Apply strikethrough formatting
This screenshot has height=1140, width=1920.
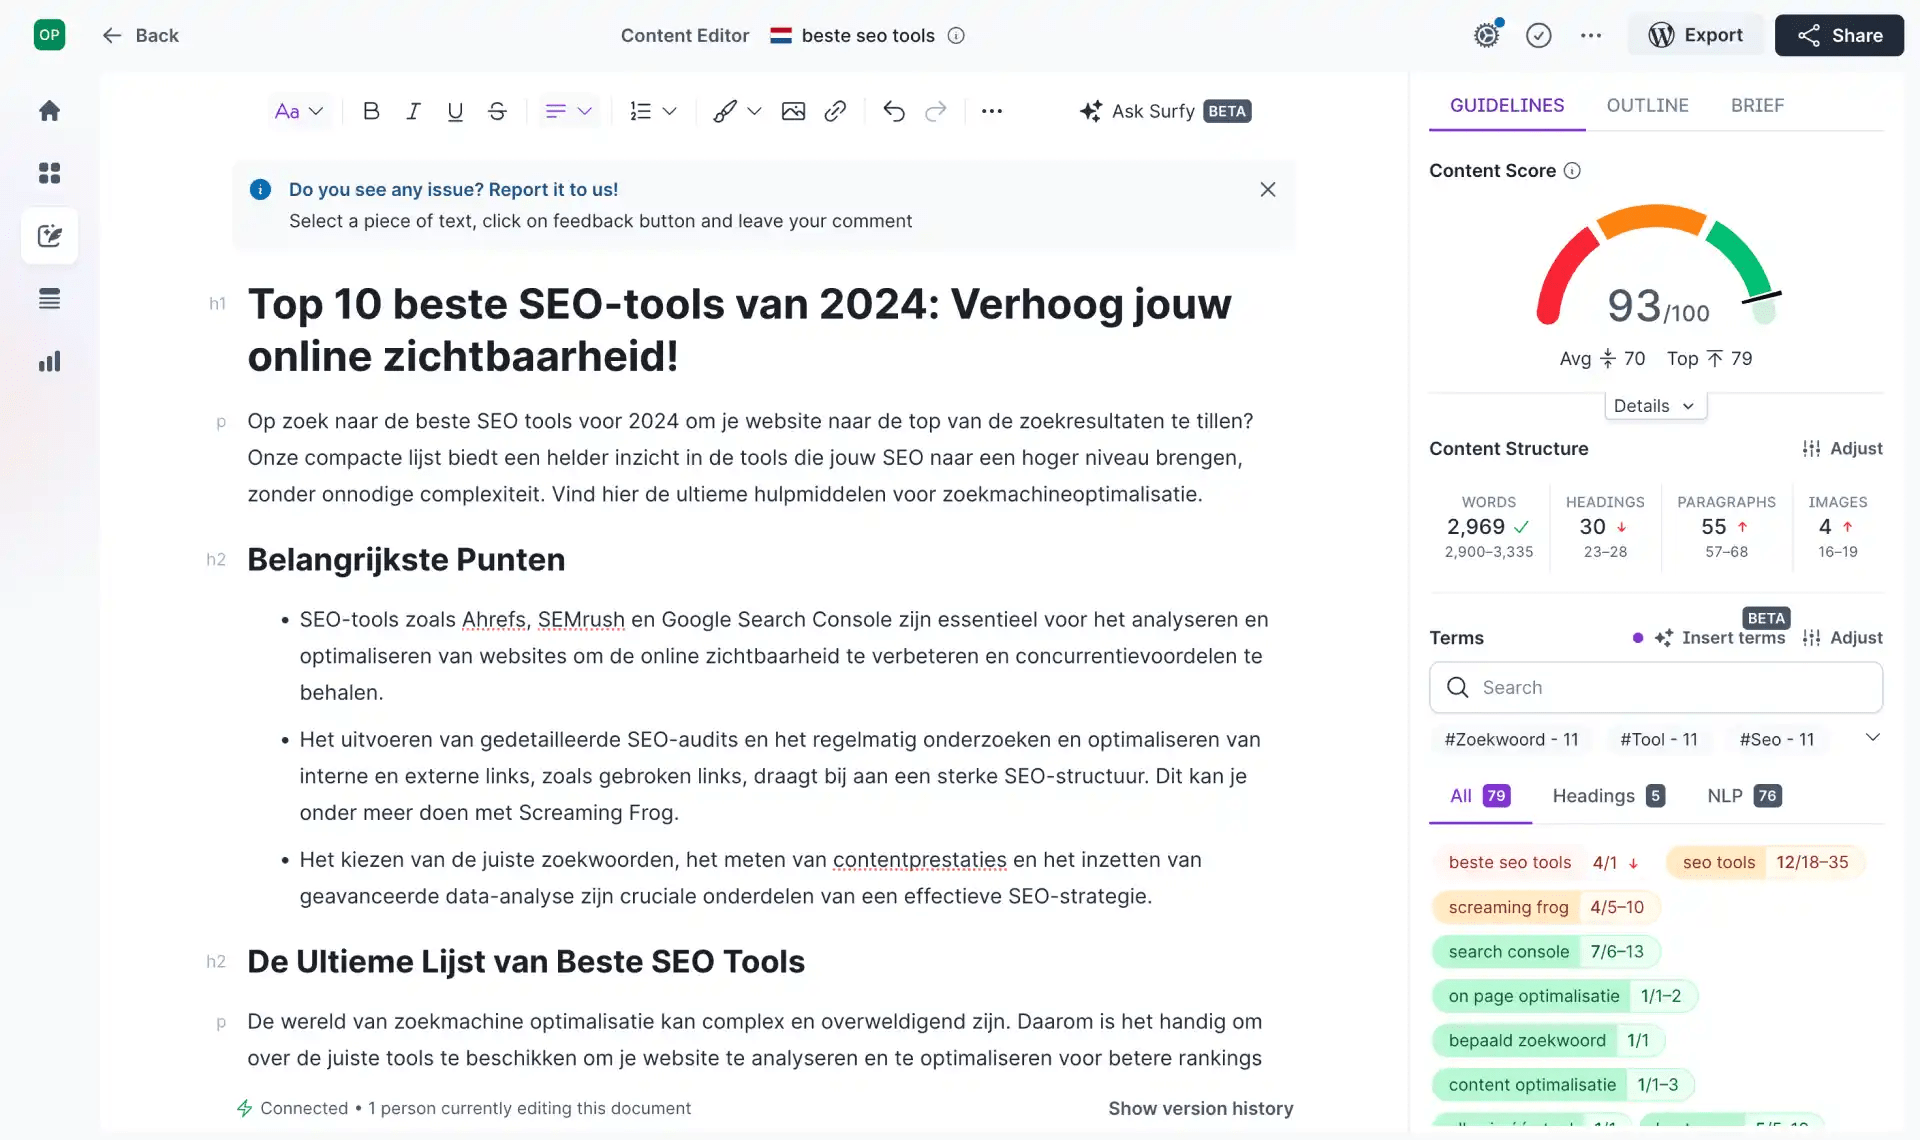coord(497,111)
